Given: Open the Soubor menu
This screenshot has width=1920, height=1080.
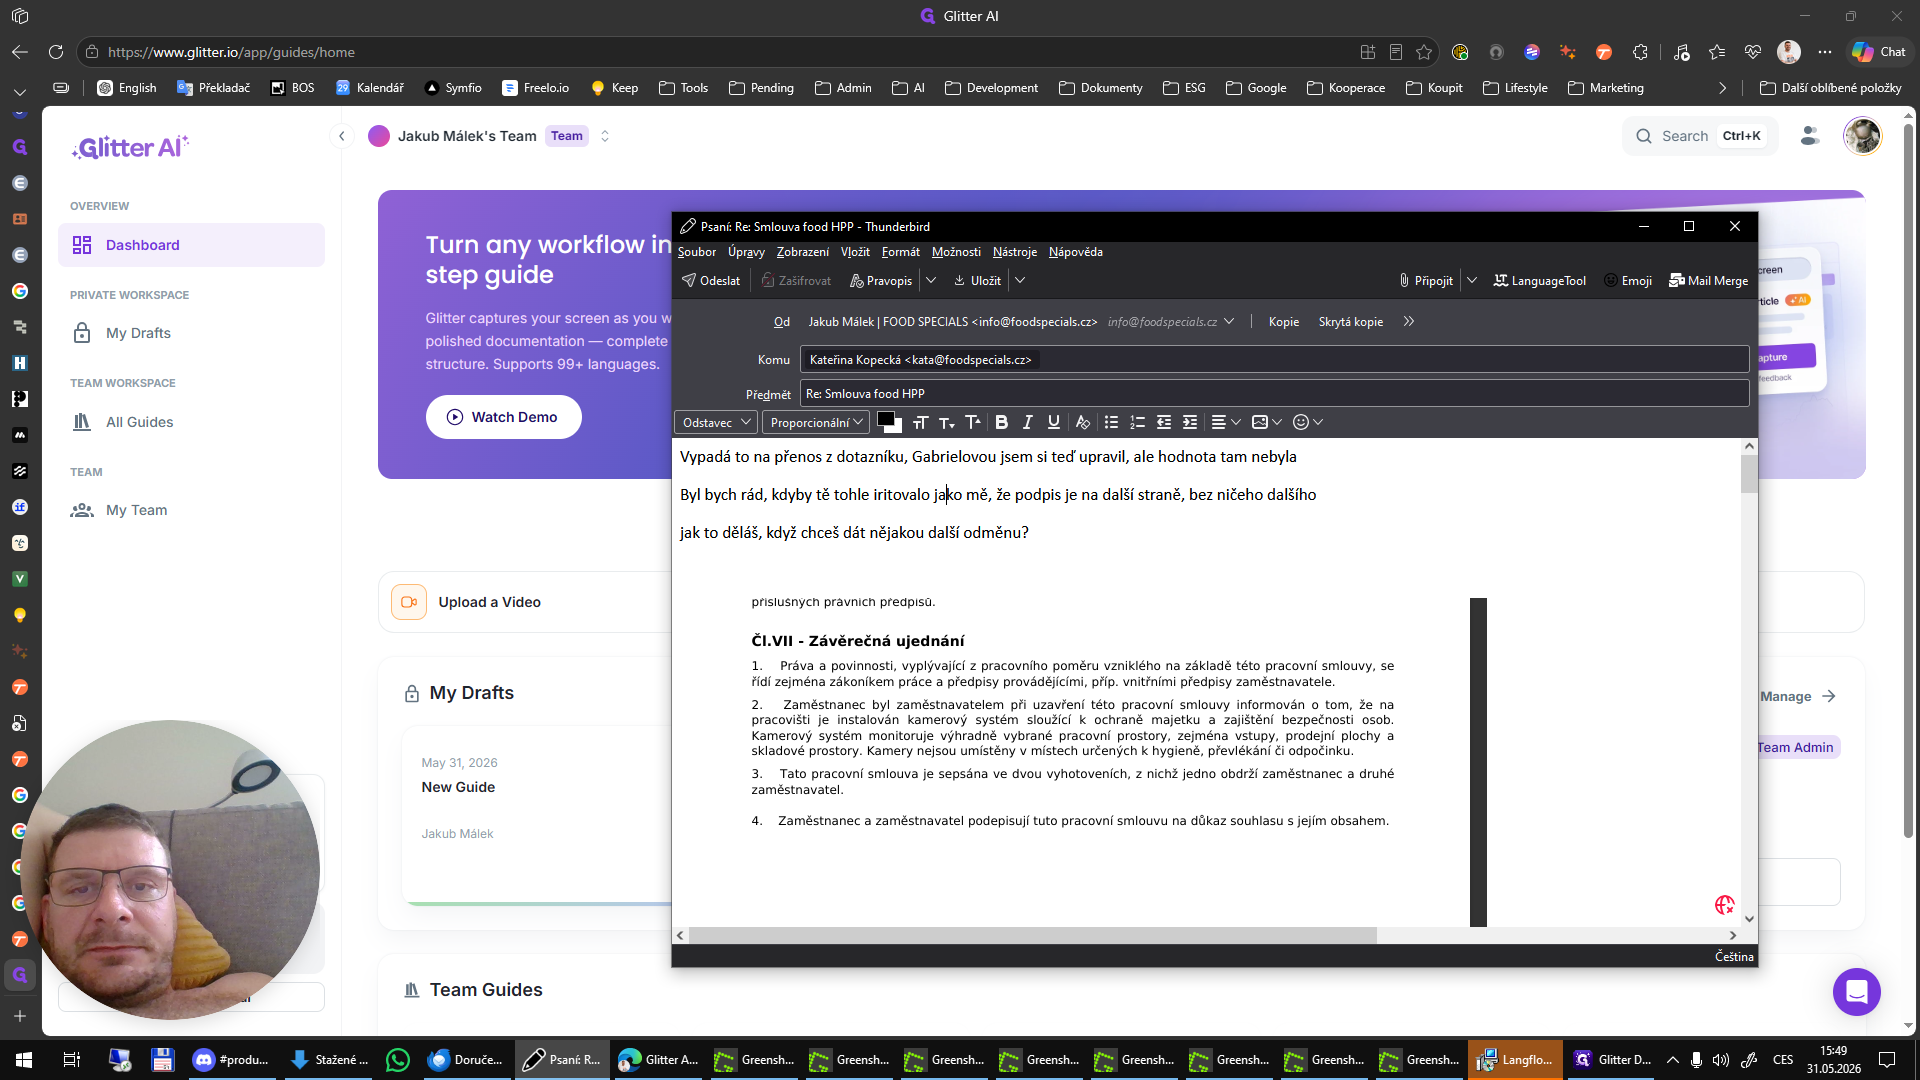Looking at the screenshot, I should pos(697,252).
